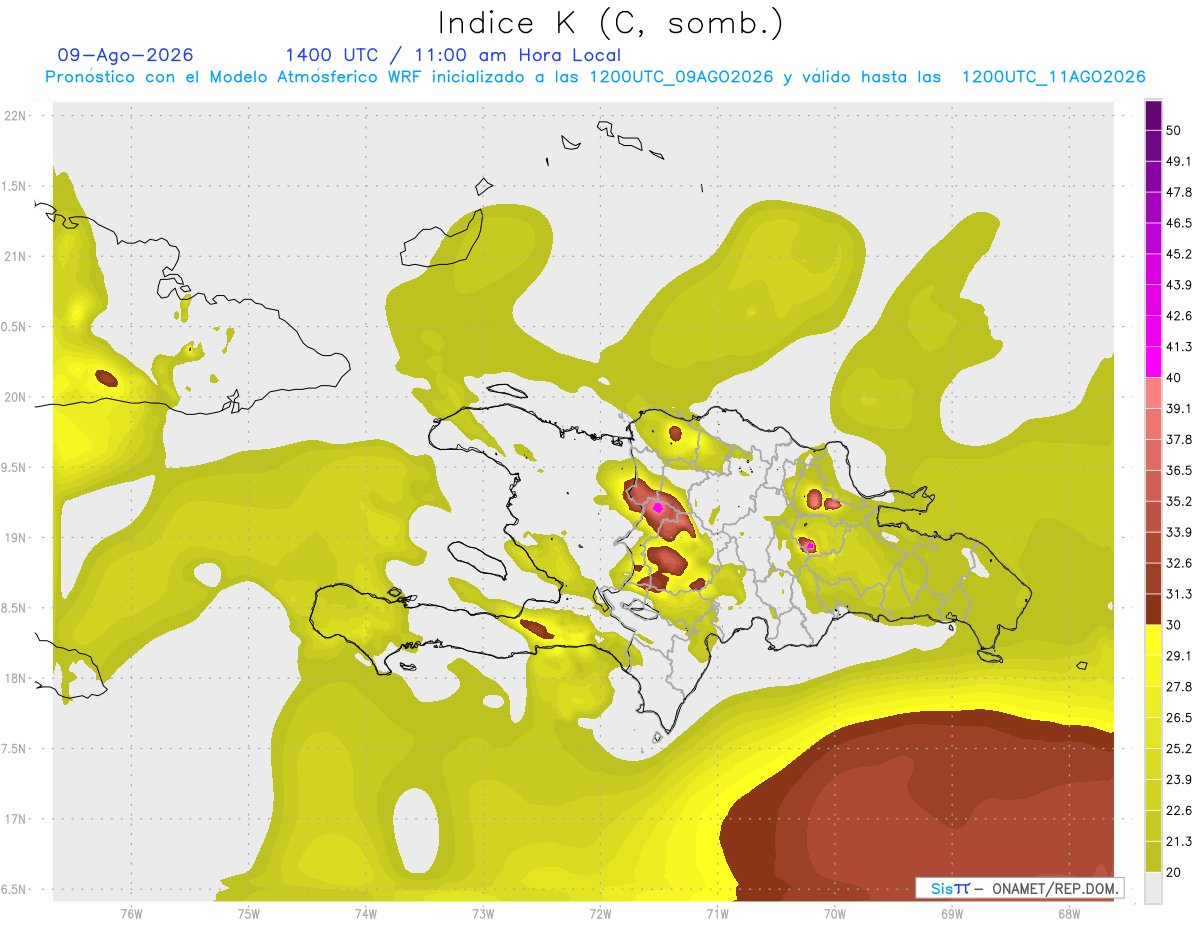Click the dark purple swatch above 50
This screenshot has width=1200, height=927.
click(x=1153, y=116)
